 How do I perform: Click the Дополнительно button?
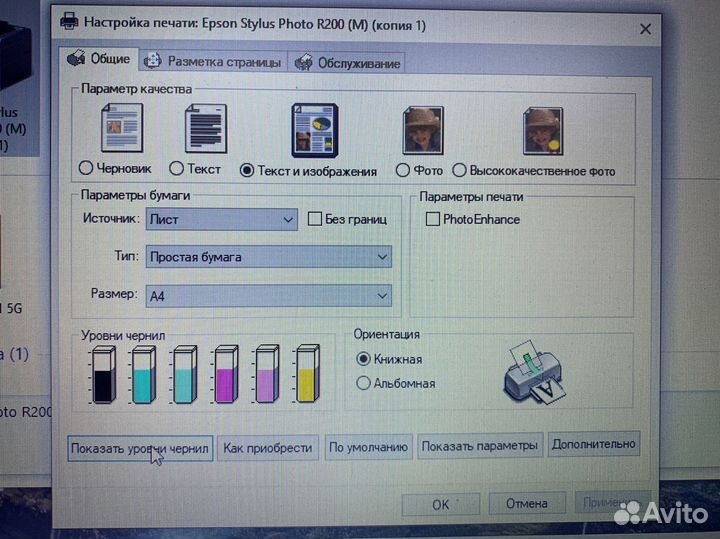[594, 444]
